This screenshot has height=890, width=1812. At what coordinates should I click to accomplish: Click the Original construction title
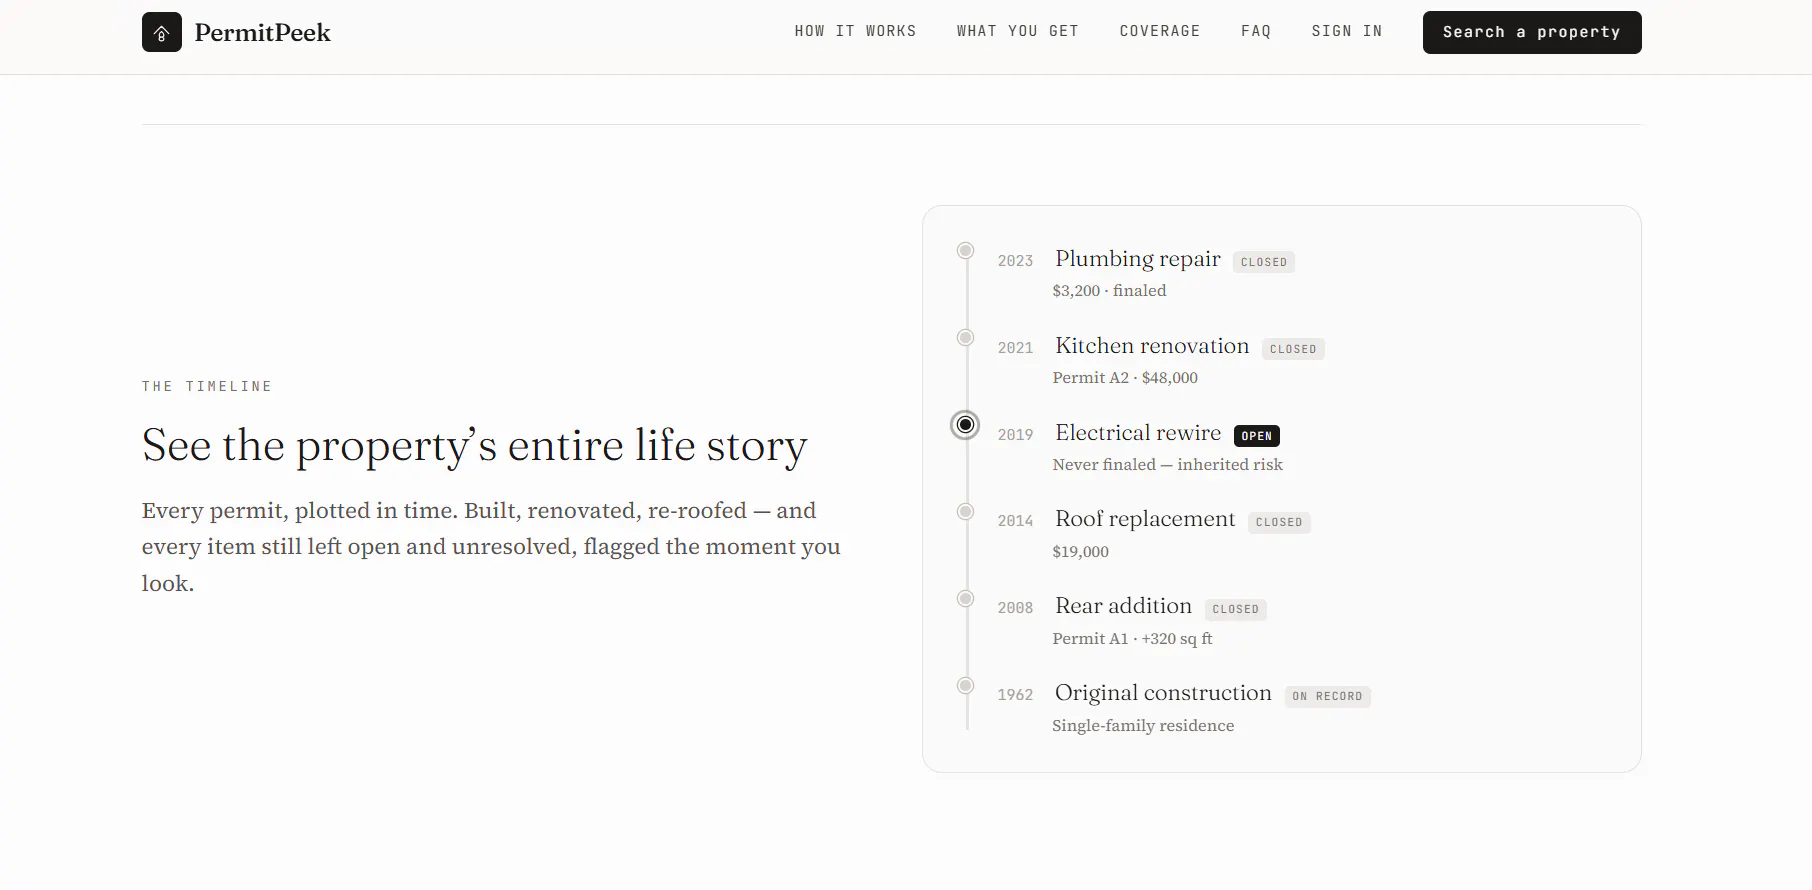tap(1163, 693)
